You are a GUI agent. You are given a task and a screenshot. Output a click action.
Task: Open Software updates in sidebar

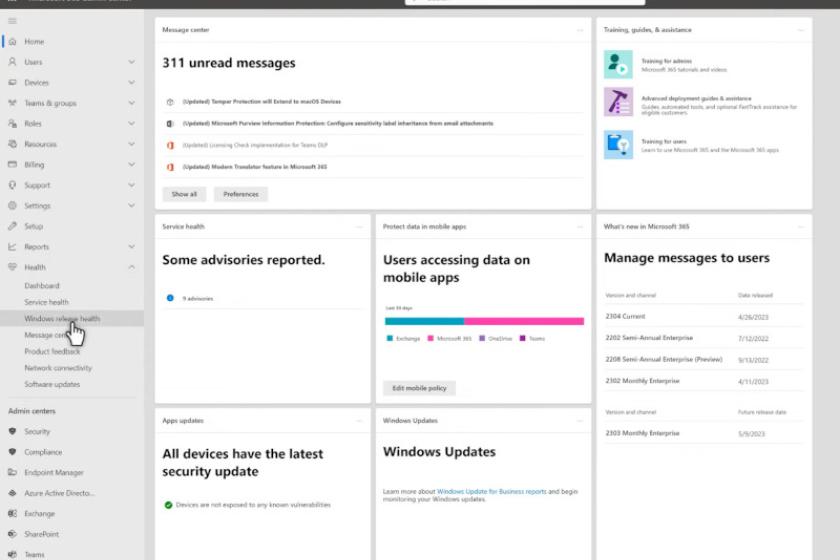click(52, 384)
